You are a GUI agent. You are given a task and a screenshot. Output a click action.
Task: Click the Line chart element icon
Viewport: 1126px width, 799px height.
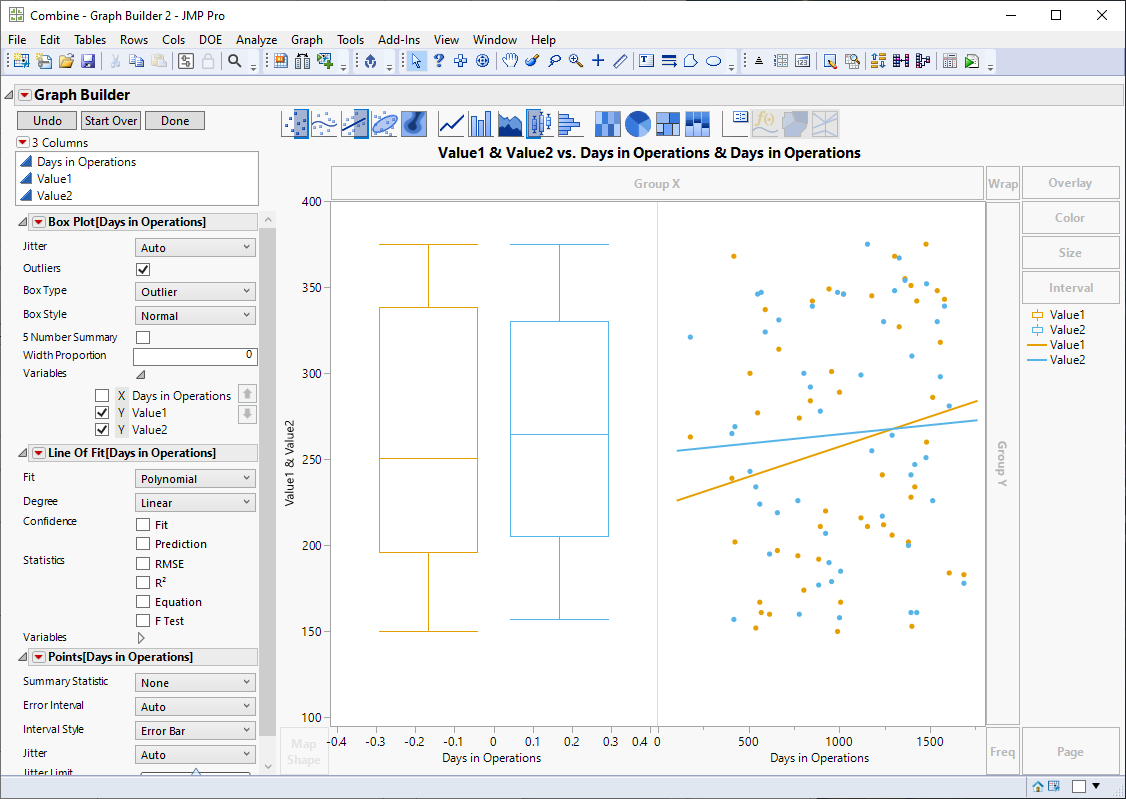coord(452,124)
